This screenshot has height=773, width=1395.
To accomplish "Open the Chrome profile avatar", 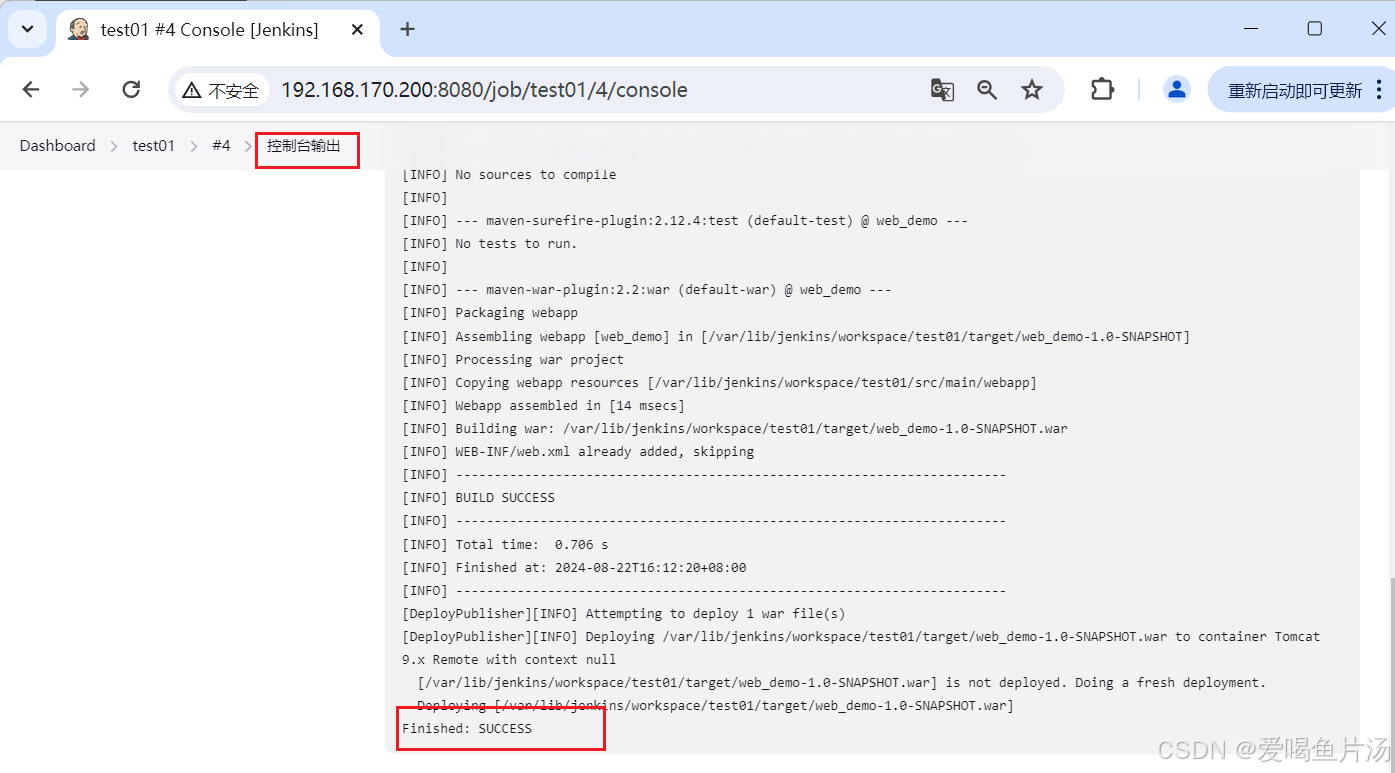I will 1177,90.
